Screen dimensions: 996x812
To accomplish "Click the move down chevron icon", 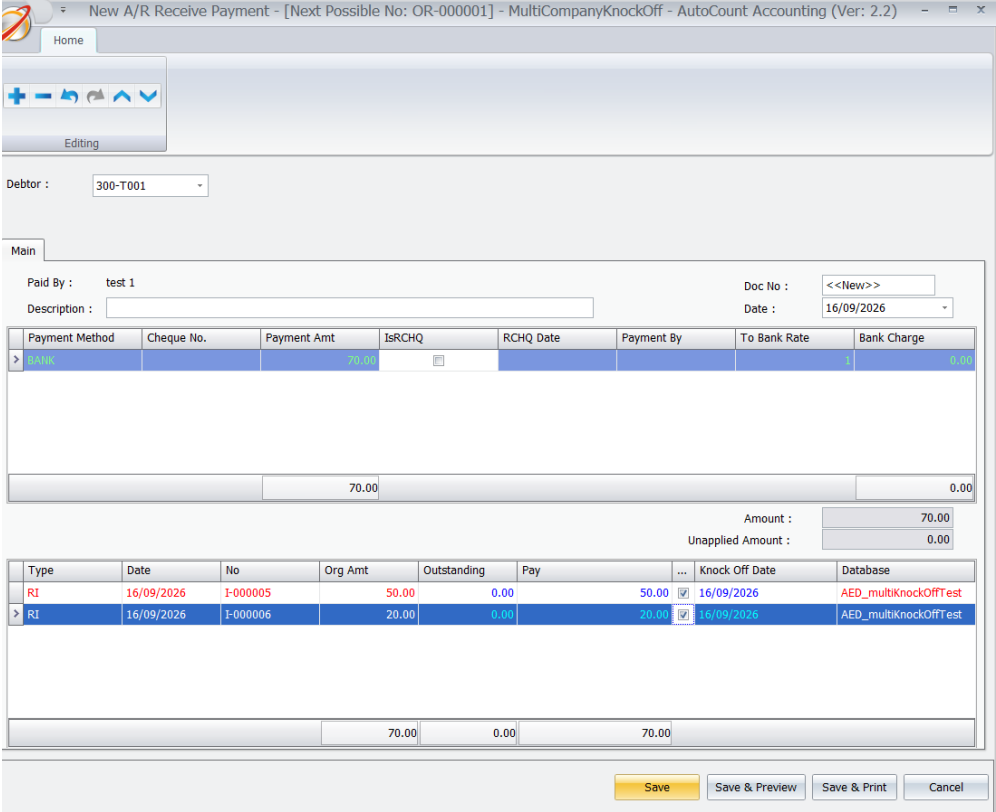I will (148, 97).
